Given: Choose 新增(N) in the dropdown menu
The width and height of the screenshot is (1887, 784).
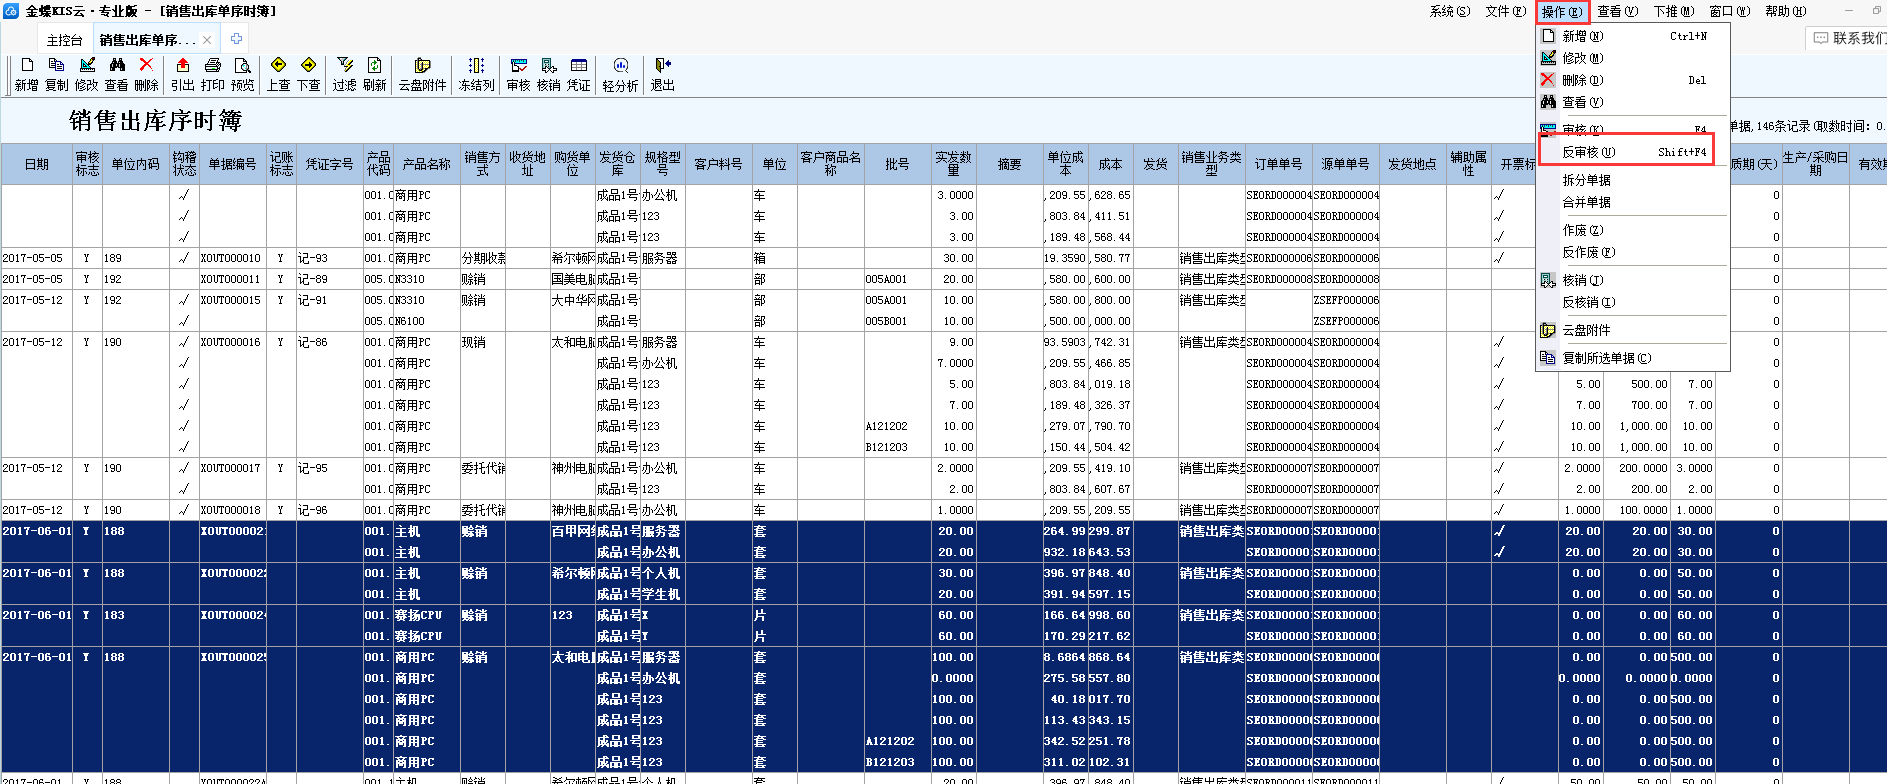Looking at the screenshot, I should [x=1632, y=36].
